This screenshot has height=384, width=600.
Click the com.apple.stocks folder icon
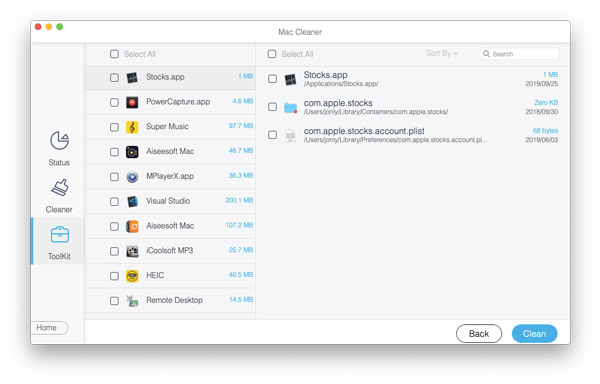[x=290, y=107]
